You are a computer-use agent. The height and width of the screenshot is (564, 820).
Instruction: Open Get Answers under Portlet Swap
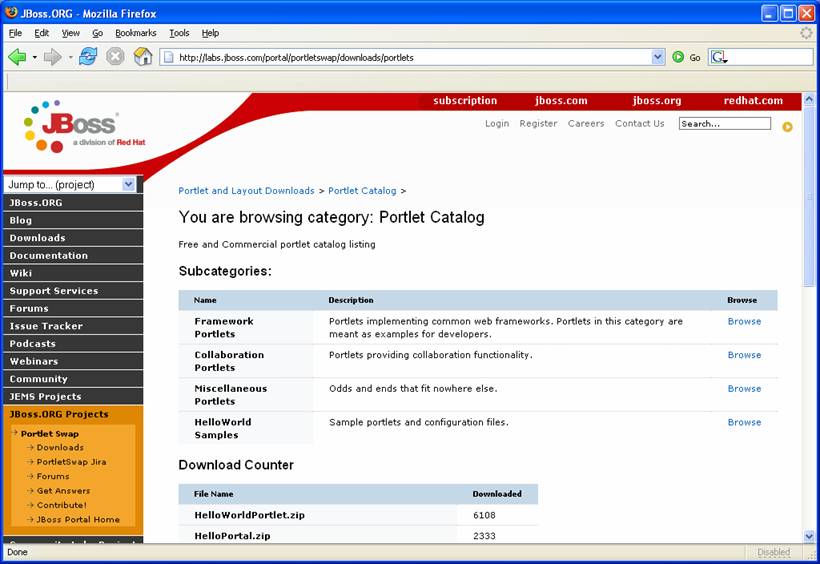pyautogui.click(x=63, y=491)
